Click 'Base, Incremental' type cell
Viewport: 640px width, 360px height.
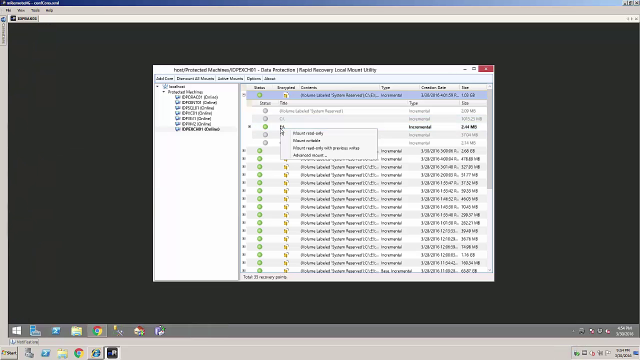tap(396, 271)
